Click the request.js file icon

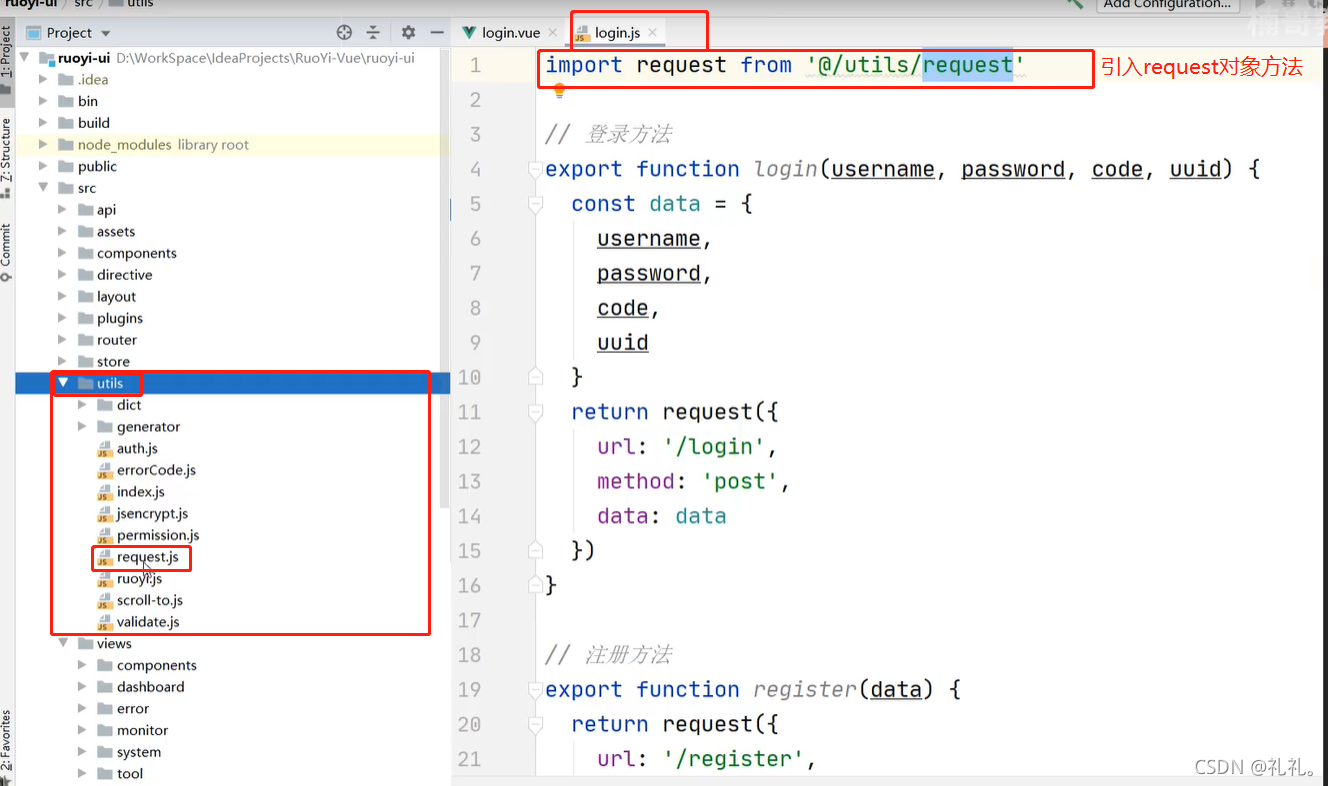coord(105,558)
